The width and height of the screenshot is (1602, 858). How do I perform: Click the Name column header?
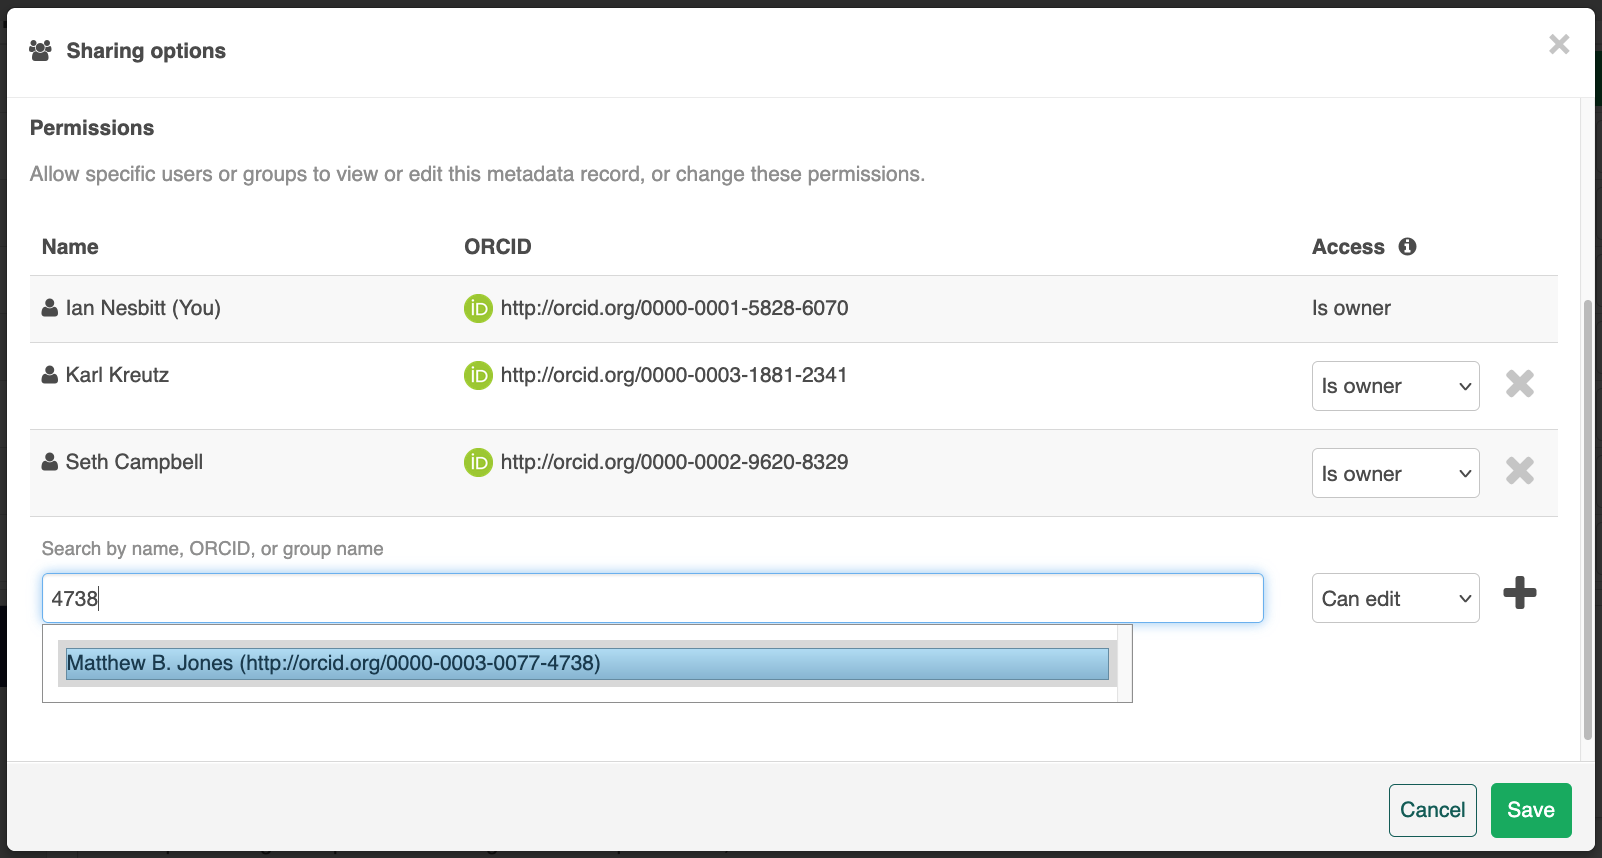[70, 247]
